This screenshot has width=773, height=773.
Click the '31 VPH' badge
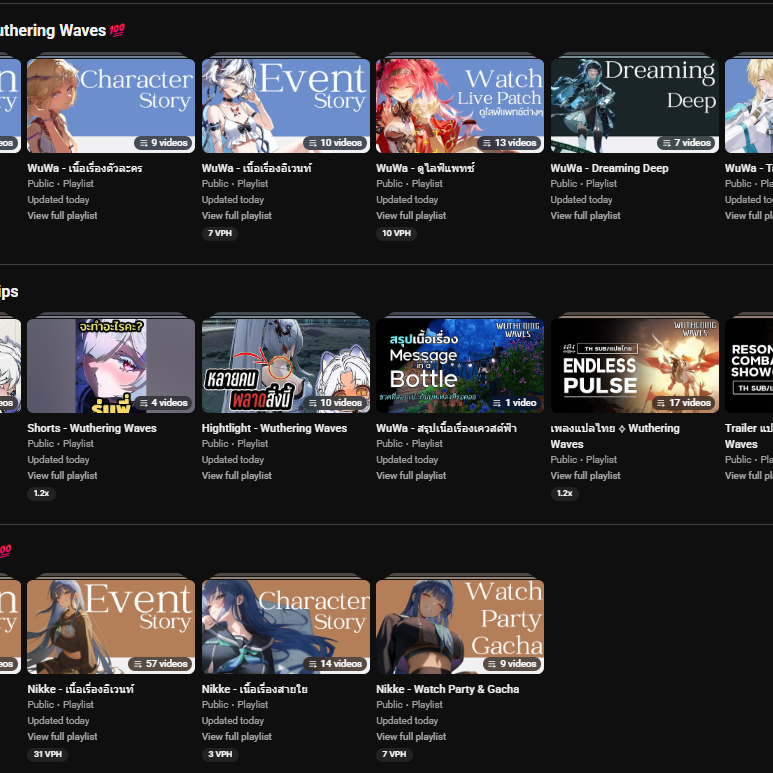pyautogui.click(x=48, y=754)
